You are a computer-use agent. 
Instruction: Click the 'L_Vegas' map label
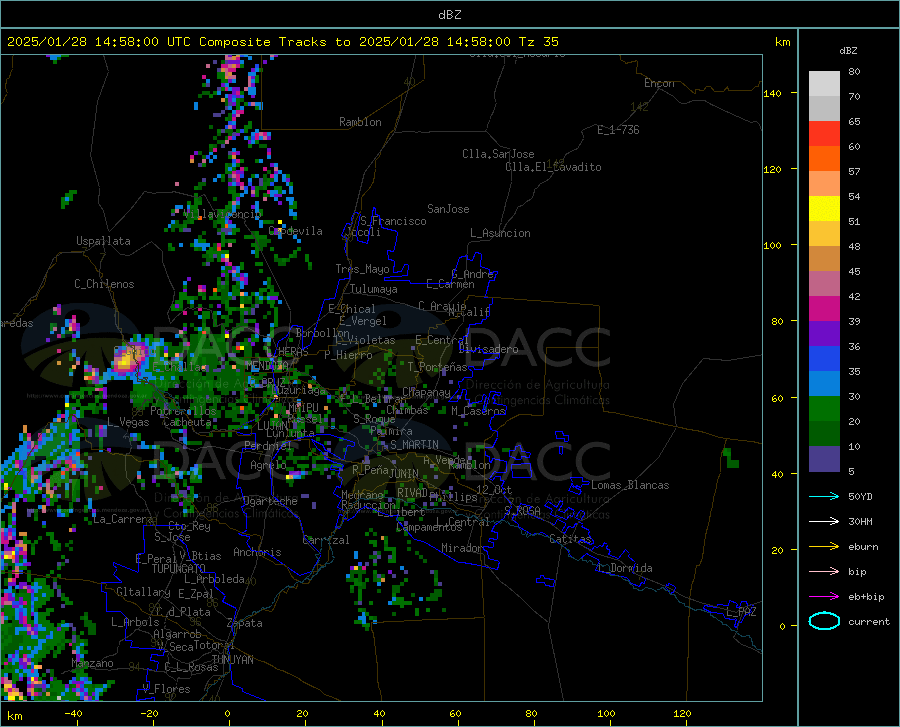[128, 422]
